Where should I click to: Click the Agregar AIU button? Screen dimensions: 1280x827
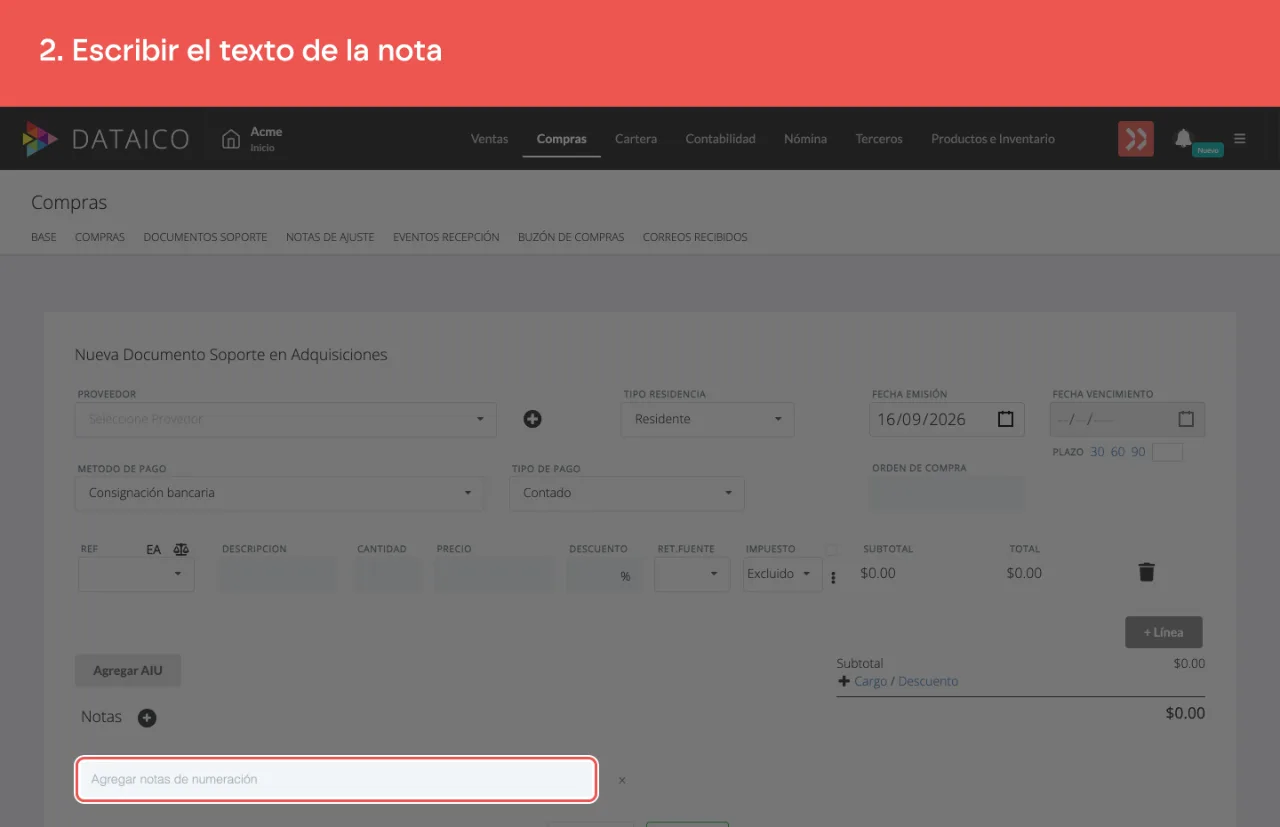click(x=128, y=671)
